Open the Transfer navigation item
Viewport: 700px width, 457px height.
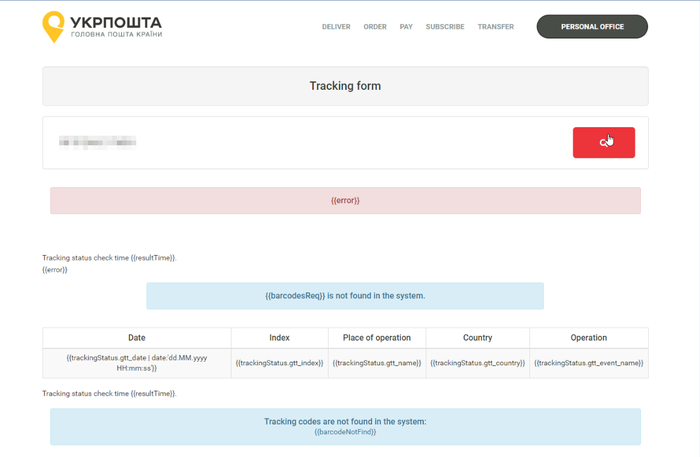click(x=496, y=27)
